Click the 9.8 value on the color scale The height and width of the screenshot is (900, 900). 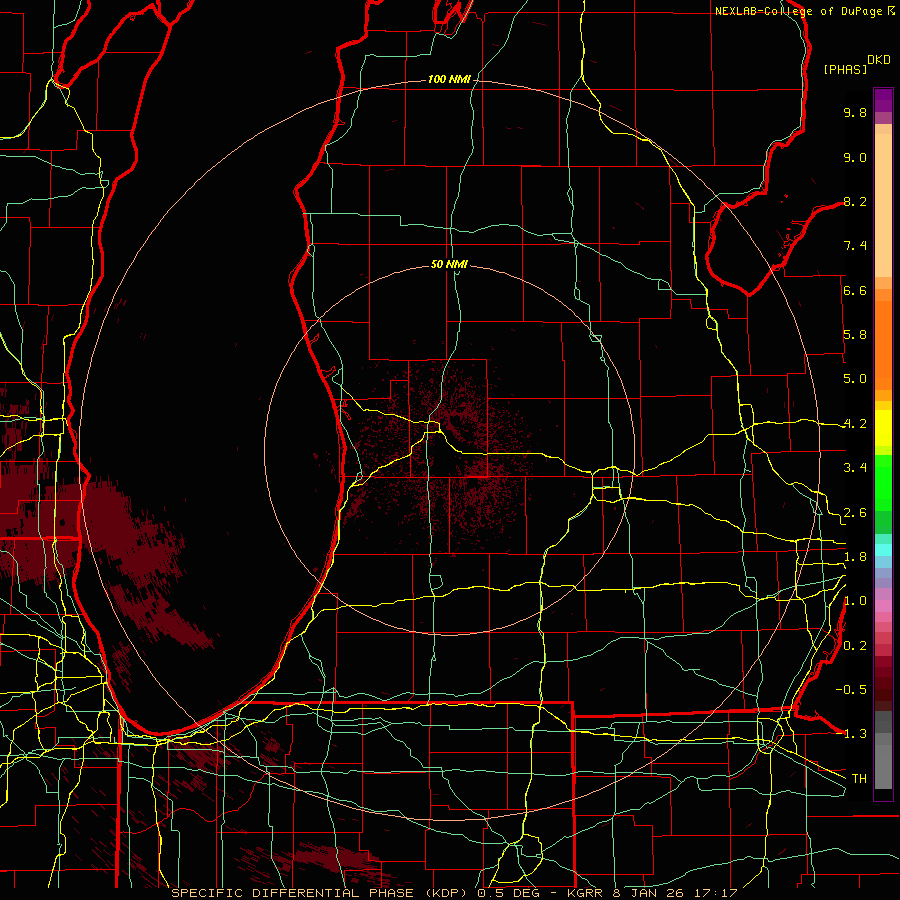(855, 112)
